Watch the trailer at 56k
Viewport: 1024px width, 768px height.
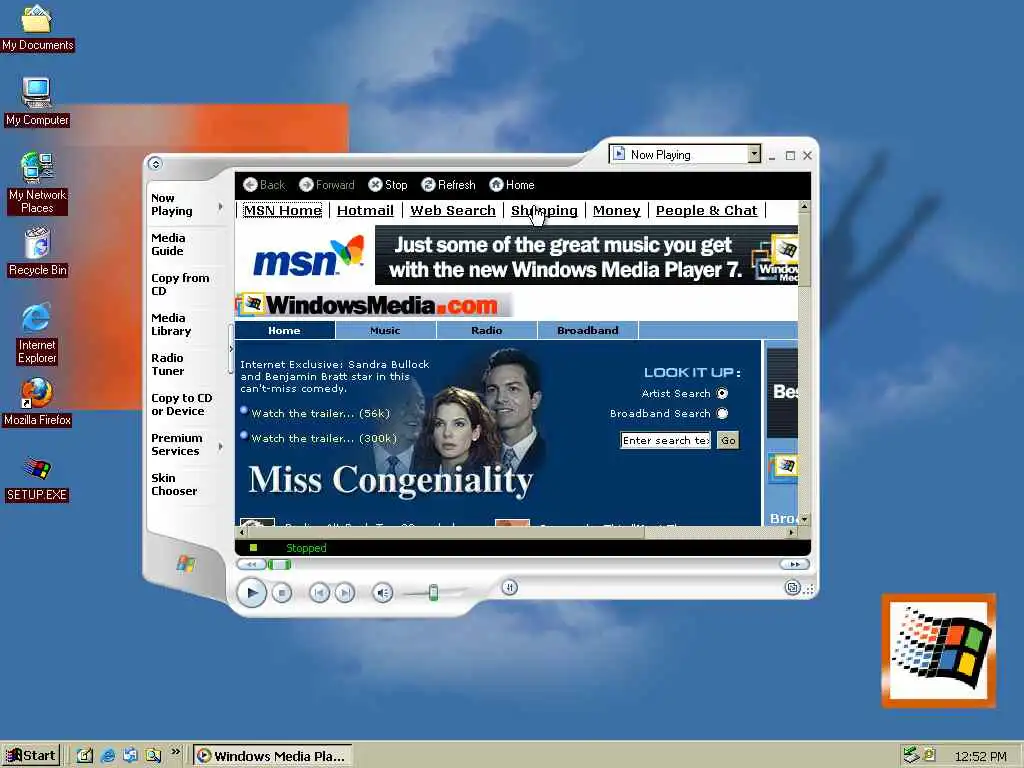tap(321, 413)
